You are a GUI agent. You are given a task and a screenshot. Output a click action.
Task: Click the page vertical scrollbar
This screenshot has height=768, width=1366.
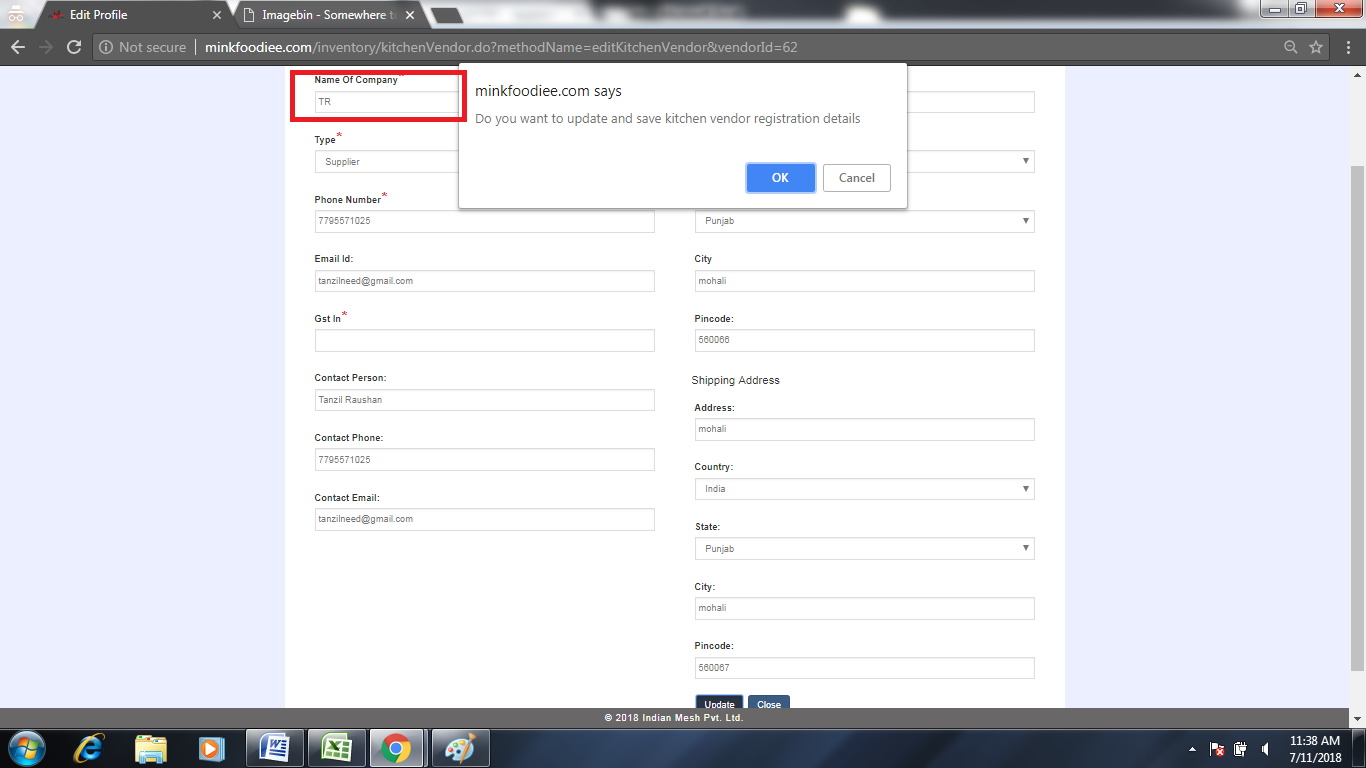click(x=1357, y=420)
